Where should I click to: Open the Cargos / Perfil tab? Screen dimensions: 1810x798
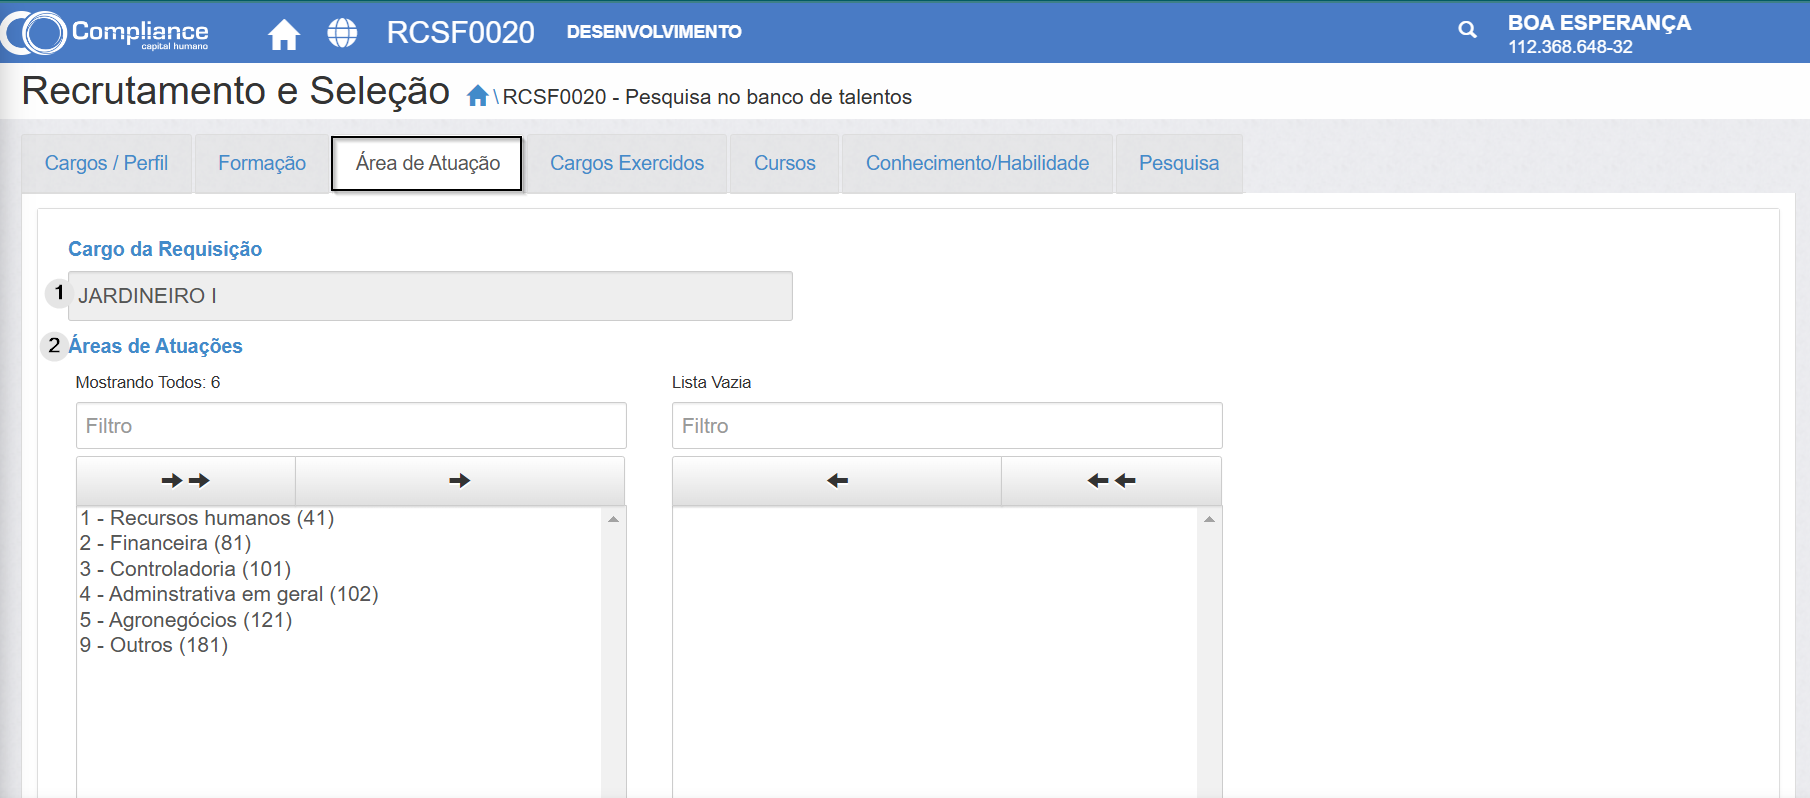pos(106,163)
